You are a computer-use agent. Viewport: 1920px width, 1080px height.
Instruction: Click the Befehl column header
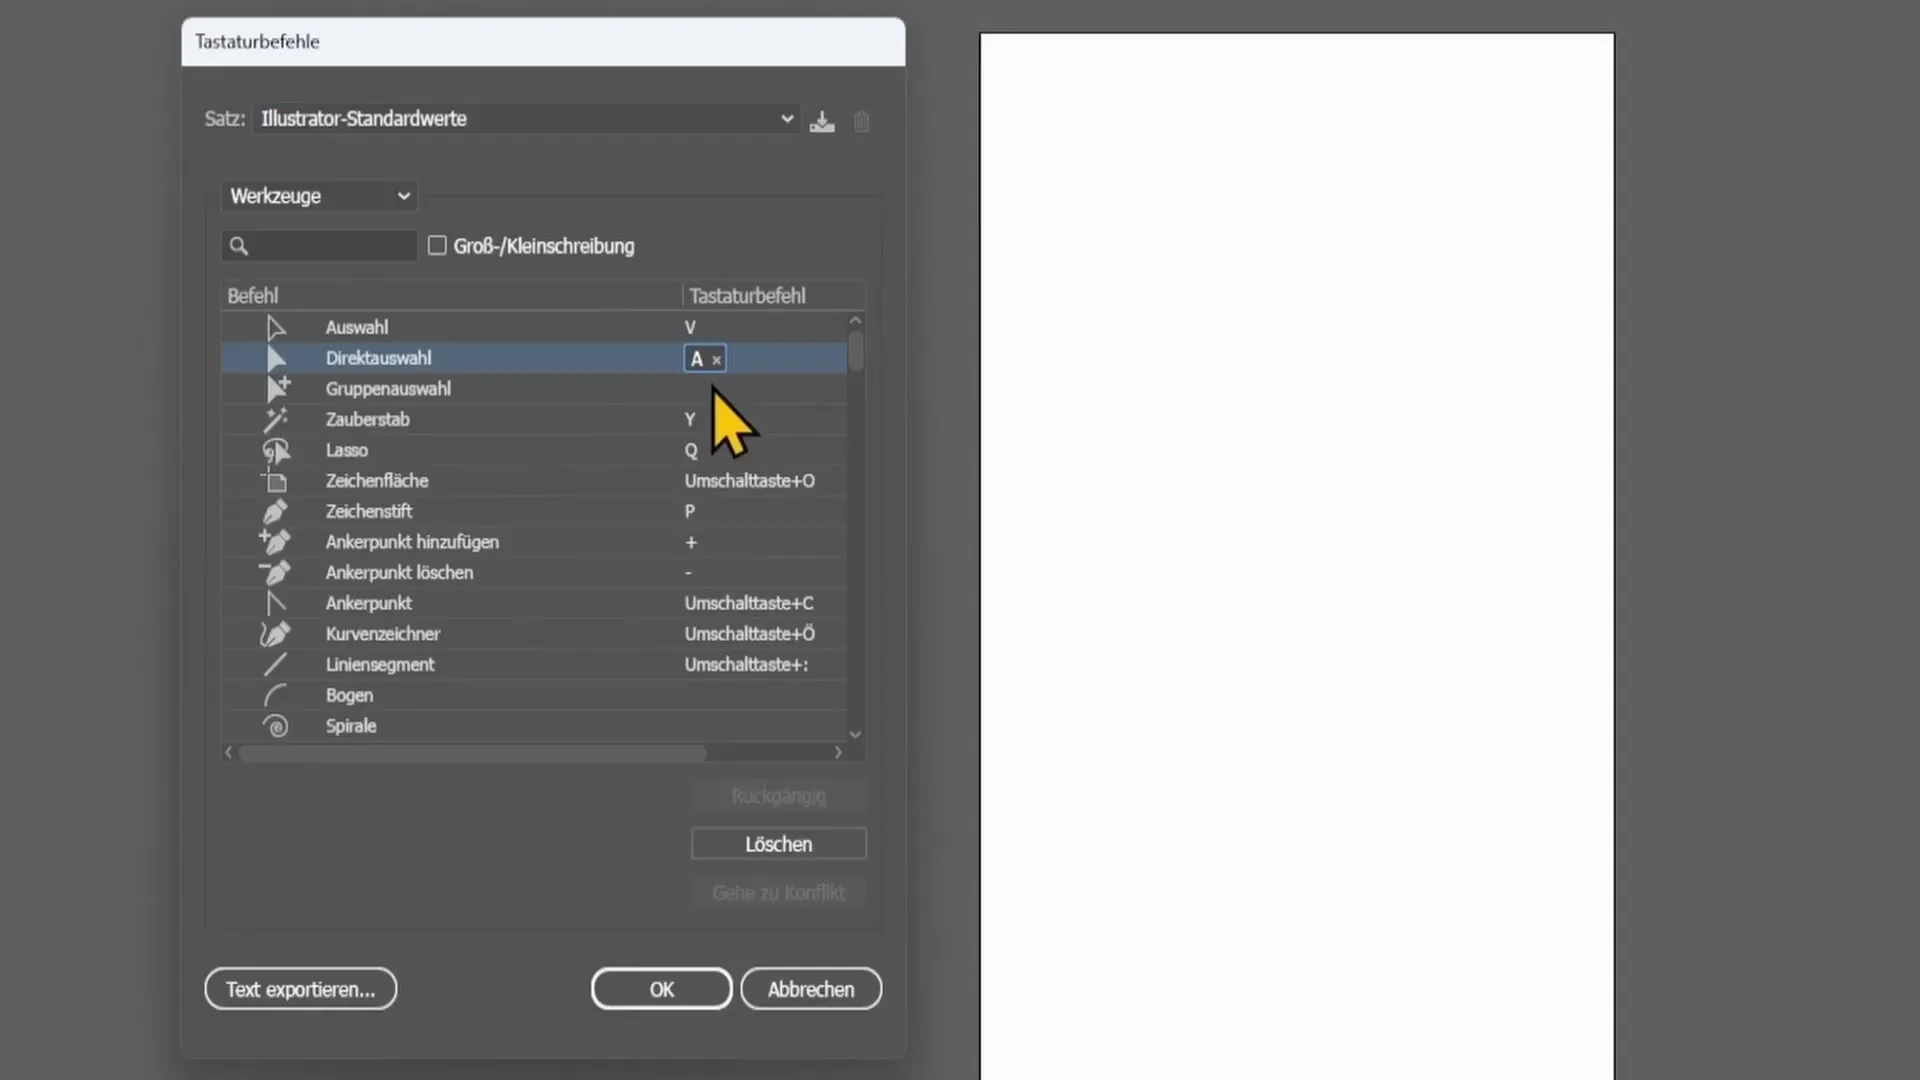(252, 296)
